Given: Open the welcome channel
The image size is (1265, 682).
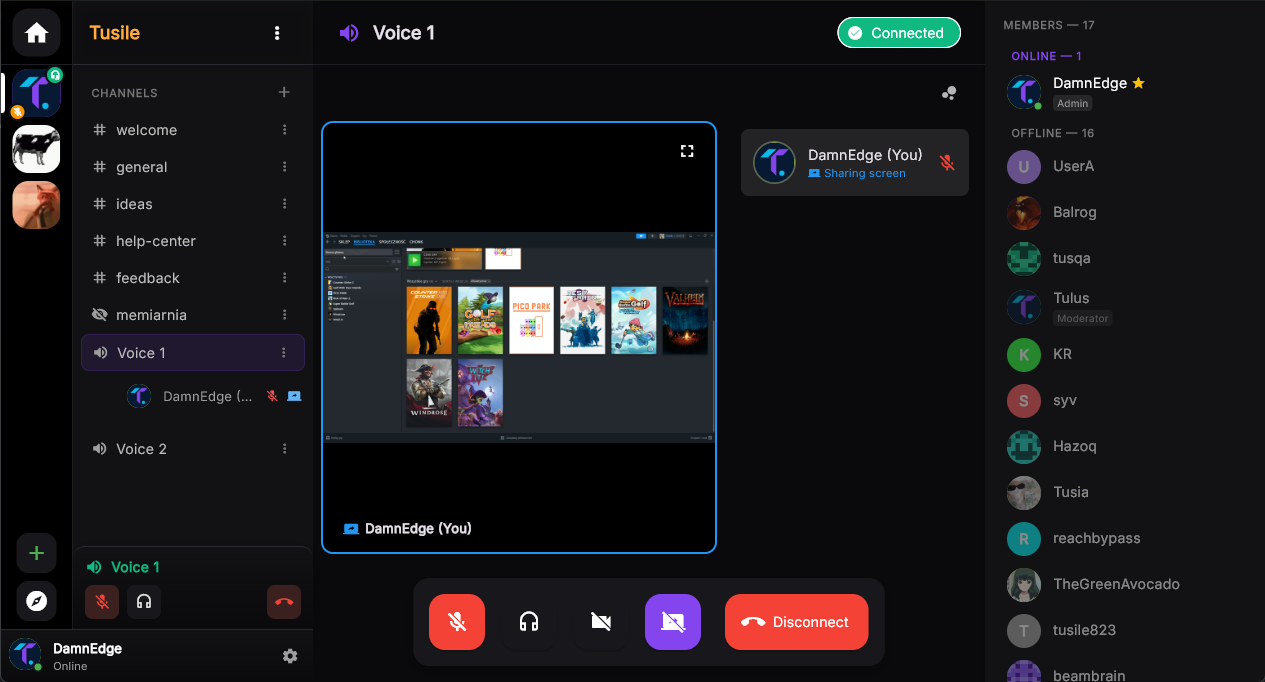Looking at the screenshot, I should click(192, 130).
